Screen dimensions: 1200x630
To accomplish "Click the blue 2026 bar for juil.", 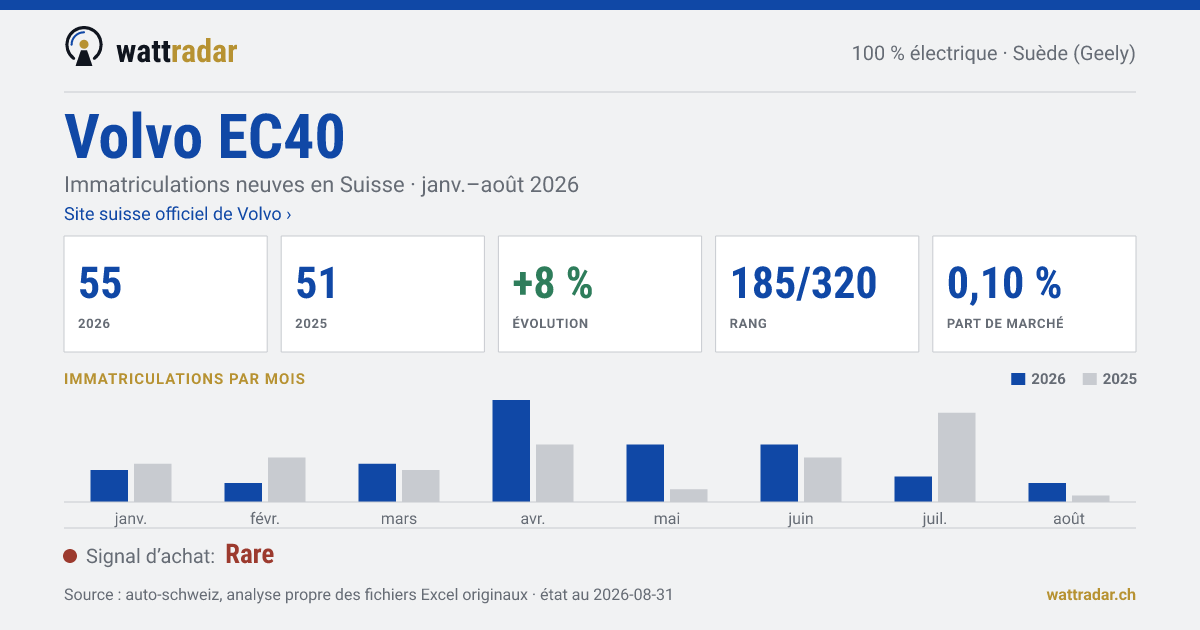I will click(x=913, y=489).
